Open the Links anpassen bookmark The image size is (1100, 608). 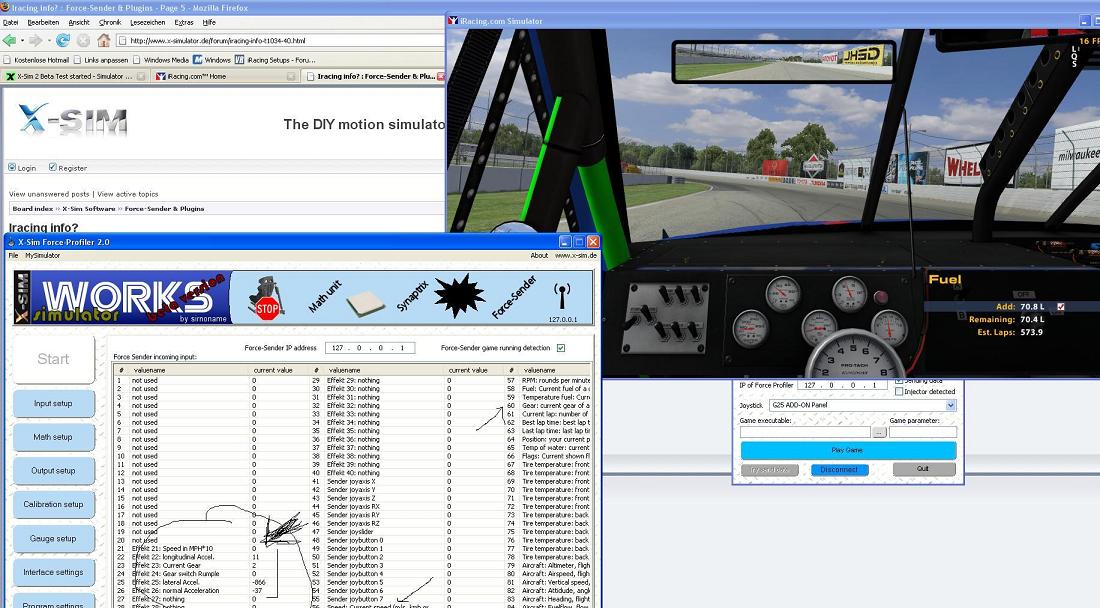101,60
